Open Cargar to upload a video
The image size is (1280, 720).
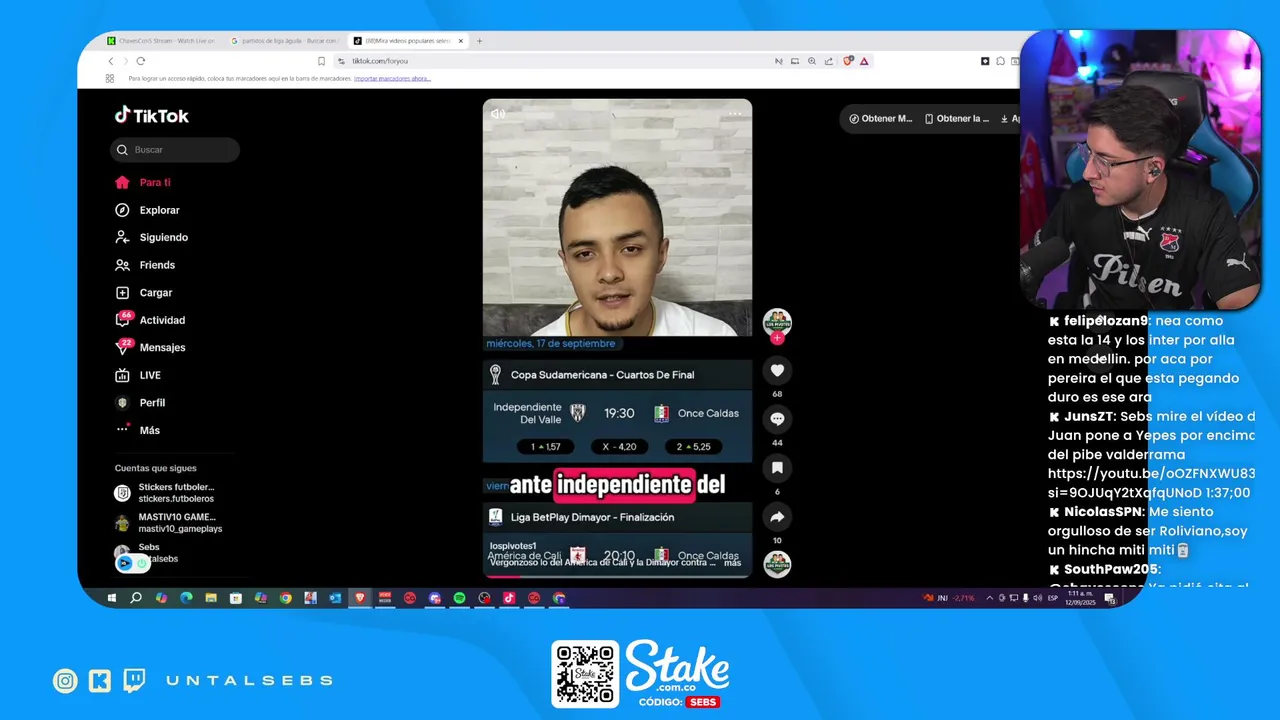pos(143,293)
